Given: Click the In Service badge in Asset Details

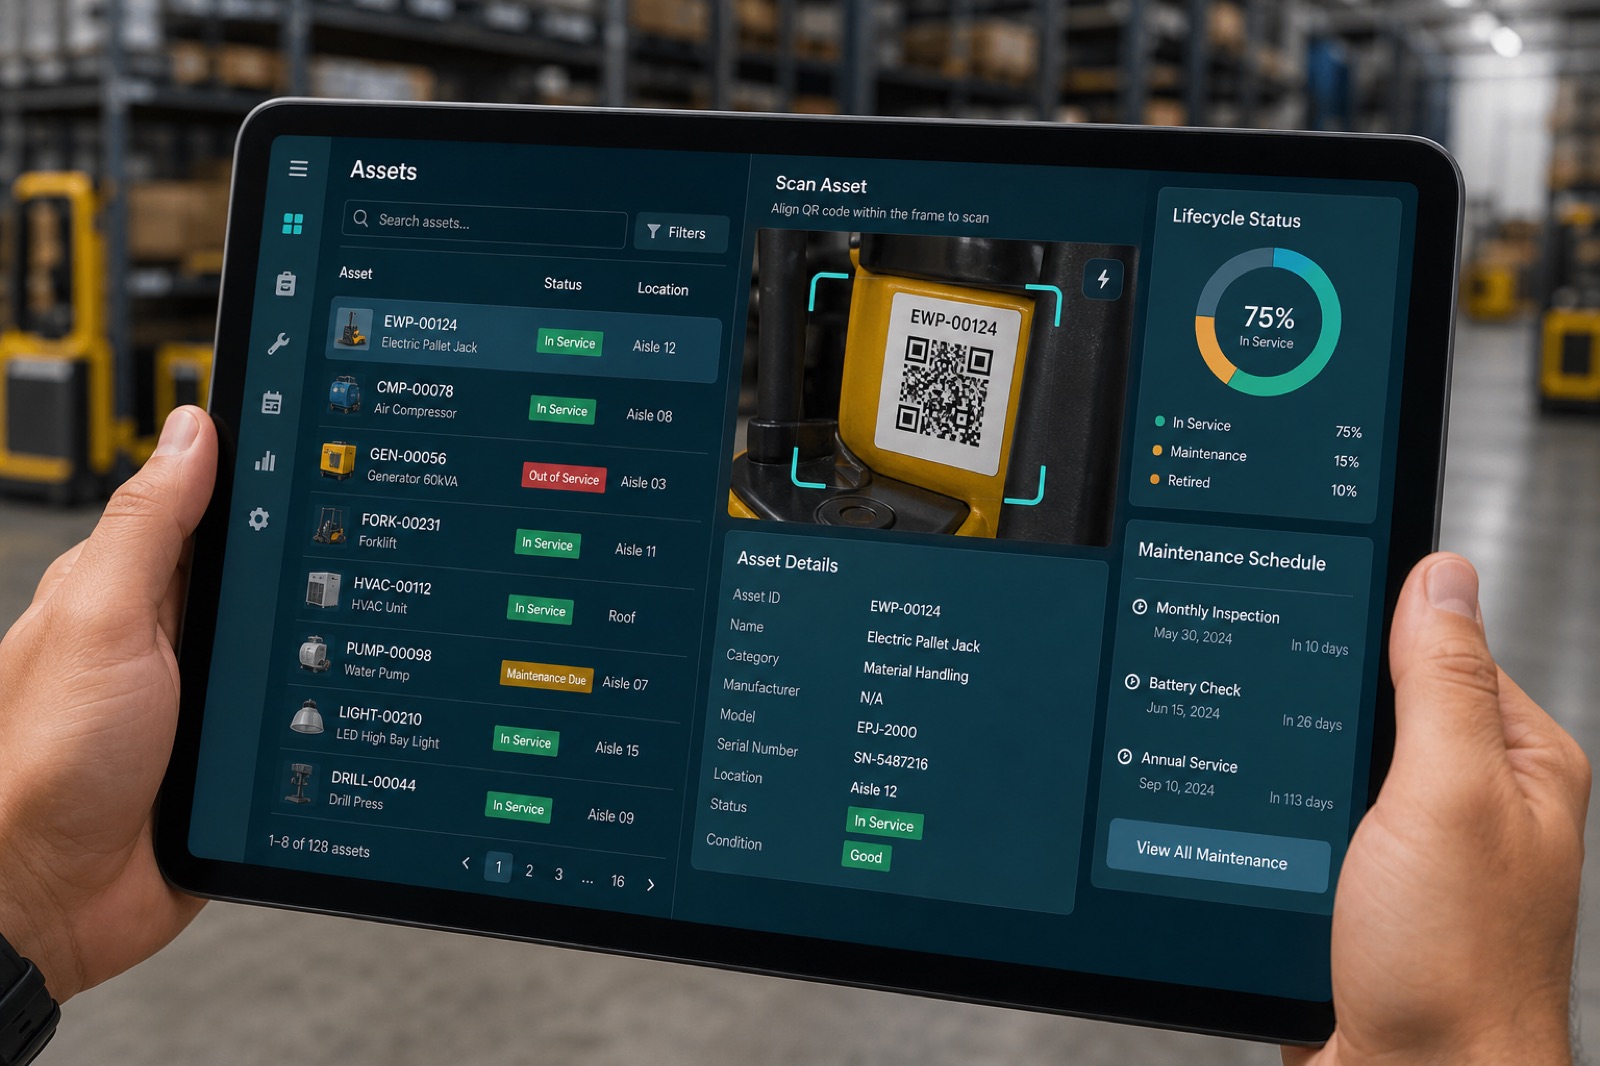Looking at the screenshot, I should coord(884,823).
